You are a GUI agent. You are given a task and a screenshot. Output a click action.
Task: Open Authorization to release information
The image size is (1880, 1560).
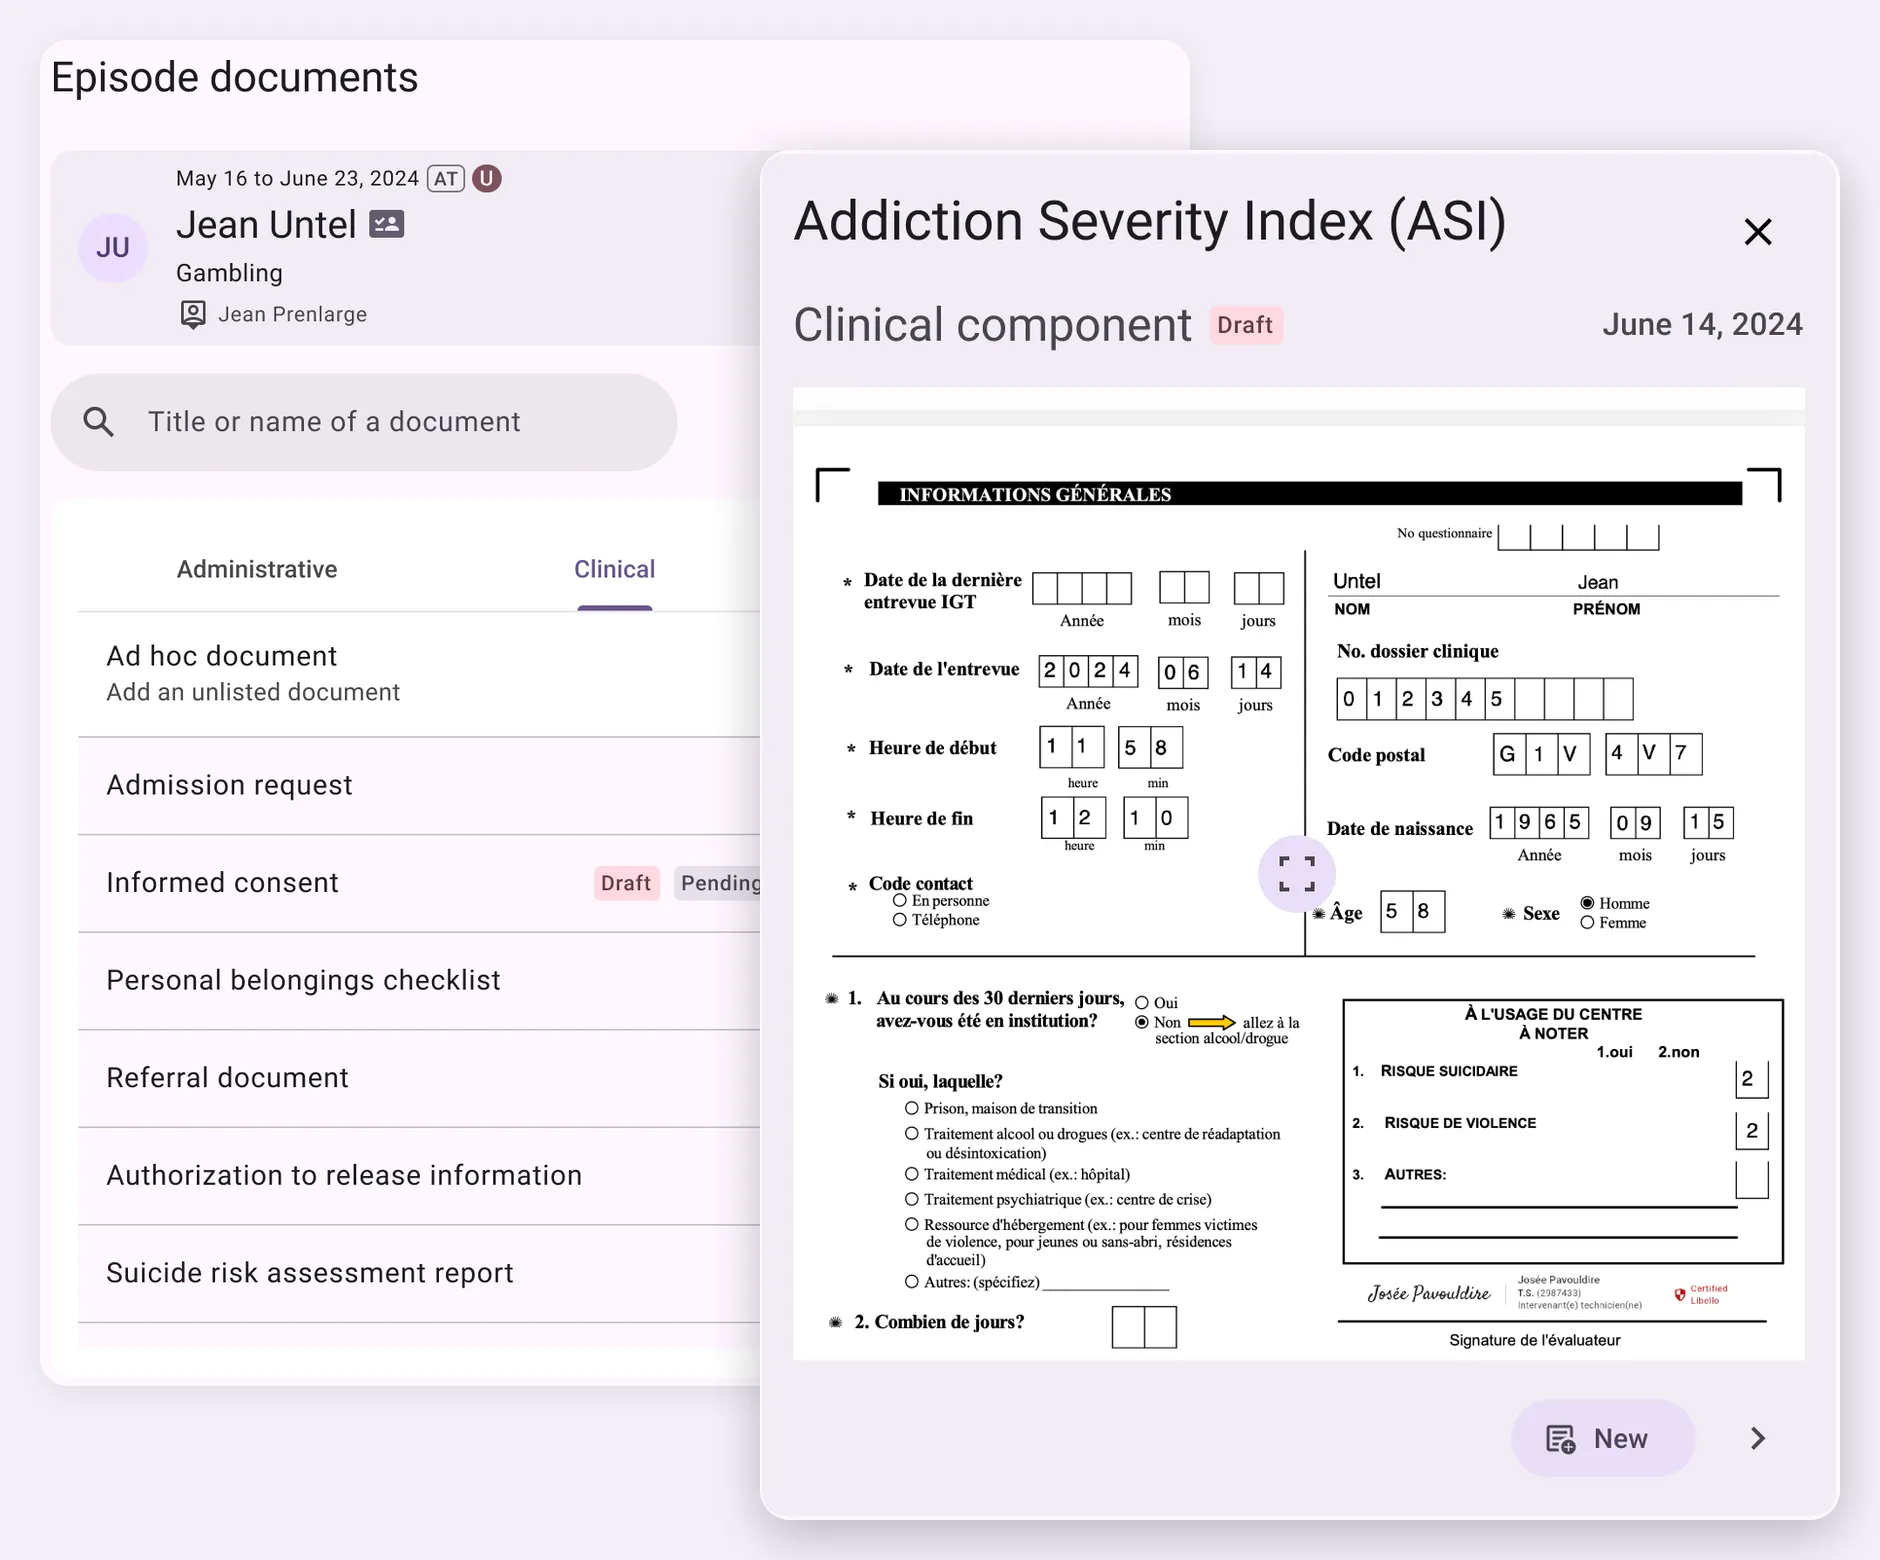pyautogui.click(x=419, y=1175)
